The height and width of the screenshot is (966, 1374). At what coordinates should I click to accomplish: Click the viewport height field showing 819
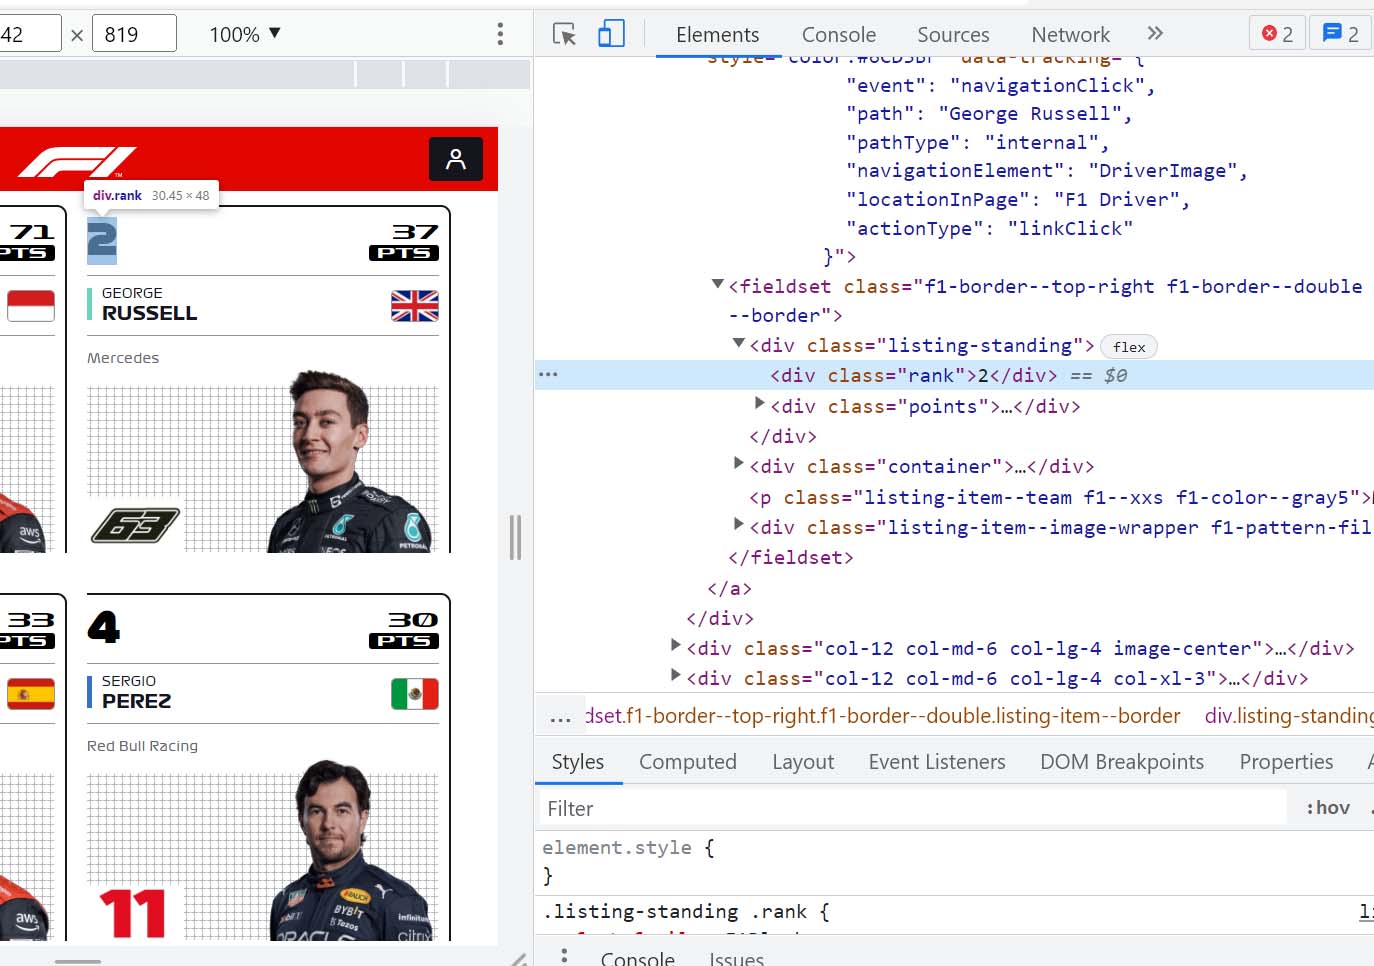pos(135,34)
